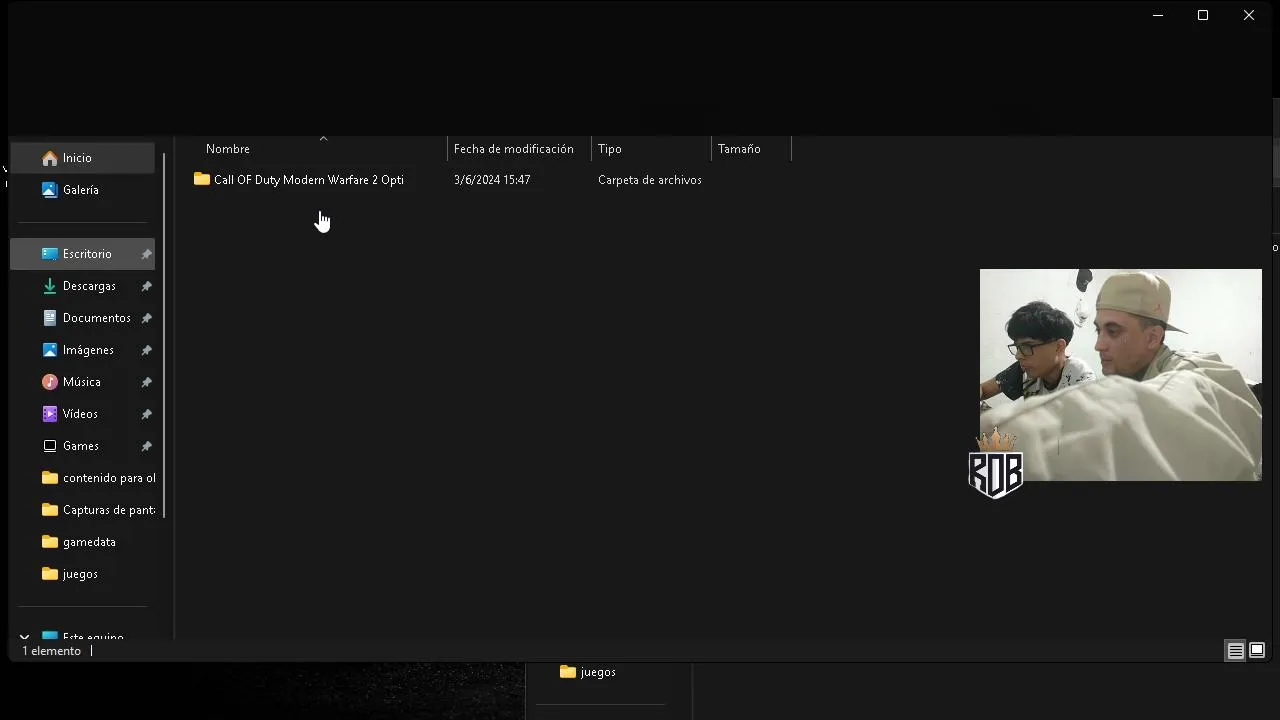Sort by Fecha de modificación column

coord(519,149)
